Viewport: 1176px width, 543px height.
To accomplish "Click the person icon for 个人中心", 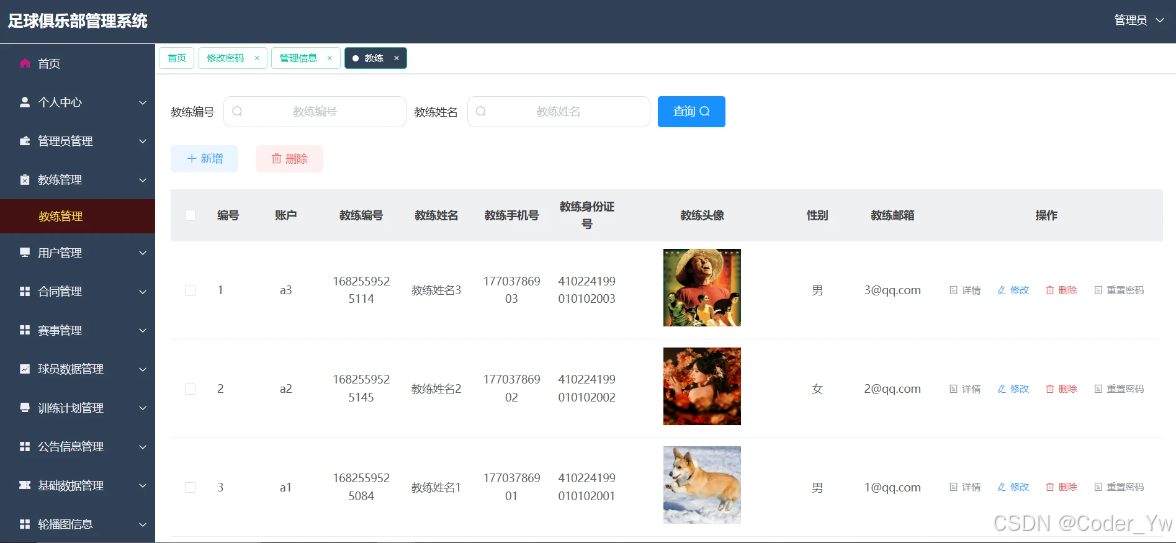I will [25, 102].
